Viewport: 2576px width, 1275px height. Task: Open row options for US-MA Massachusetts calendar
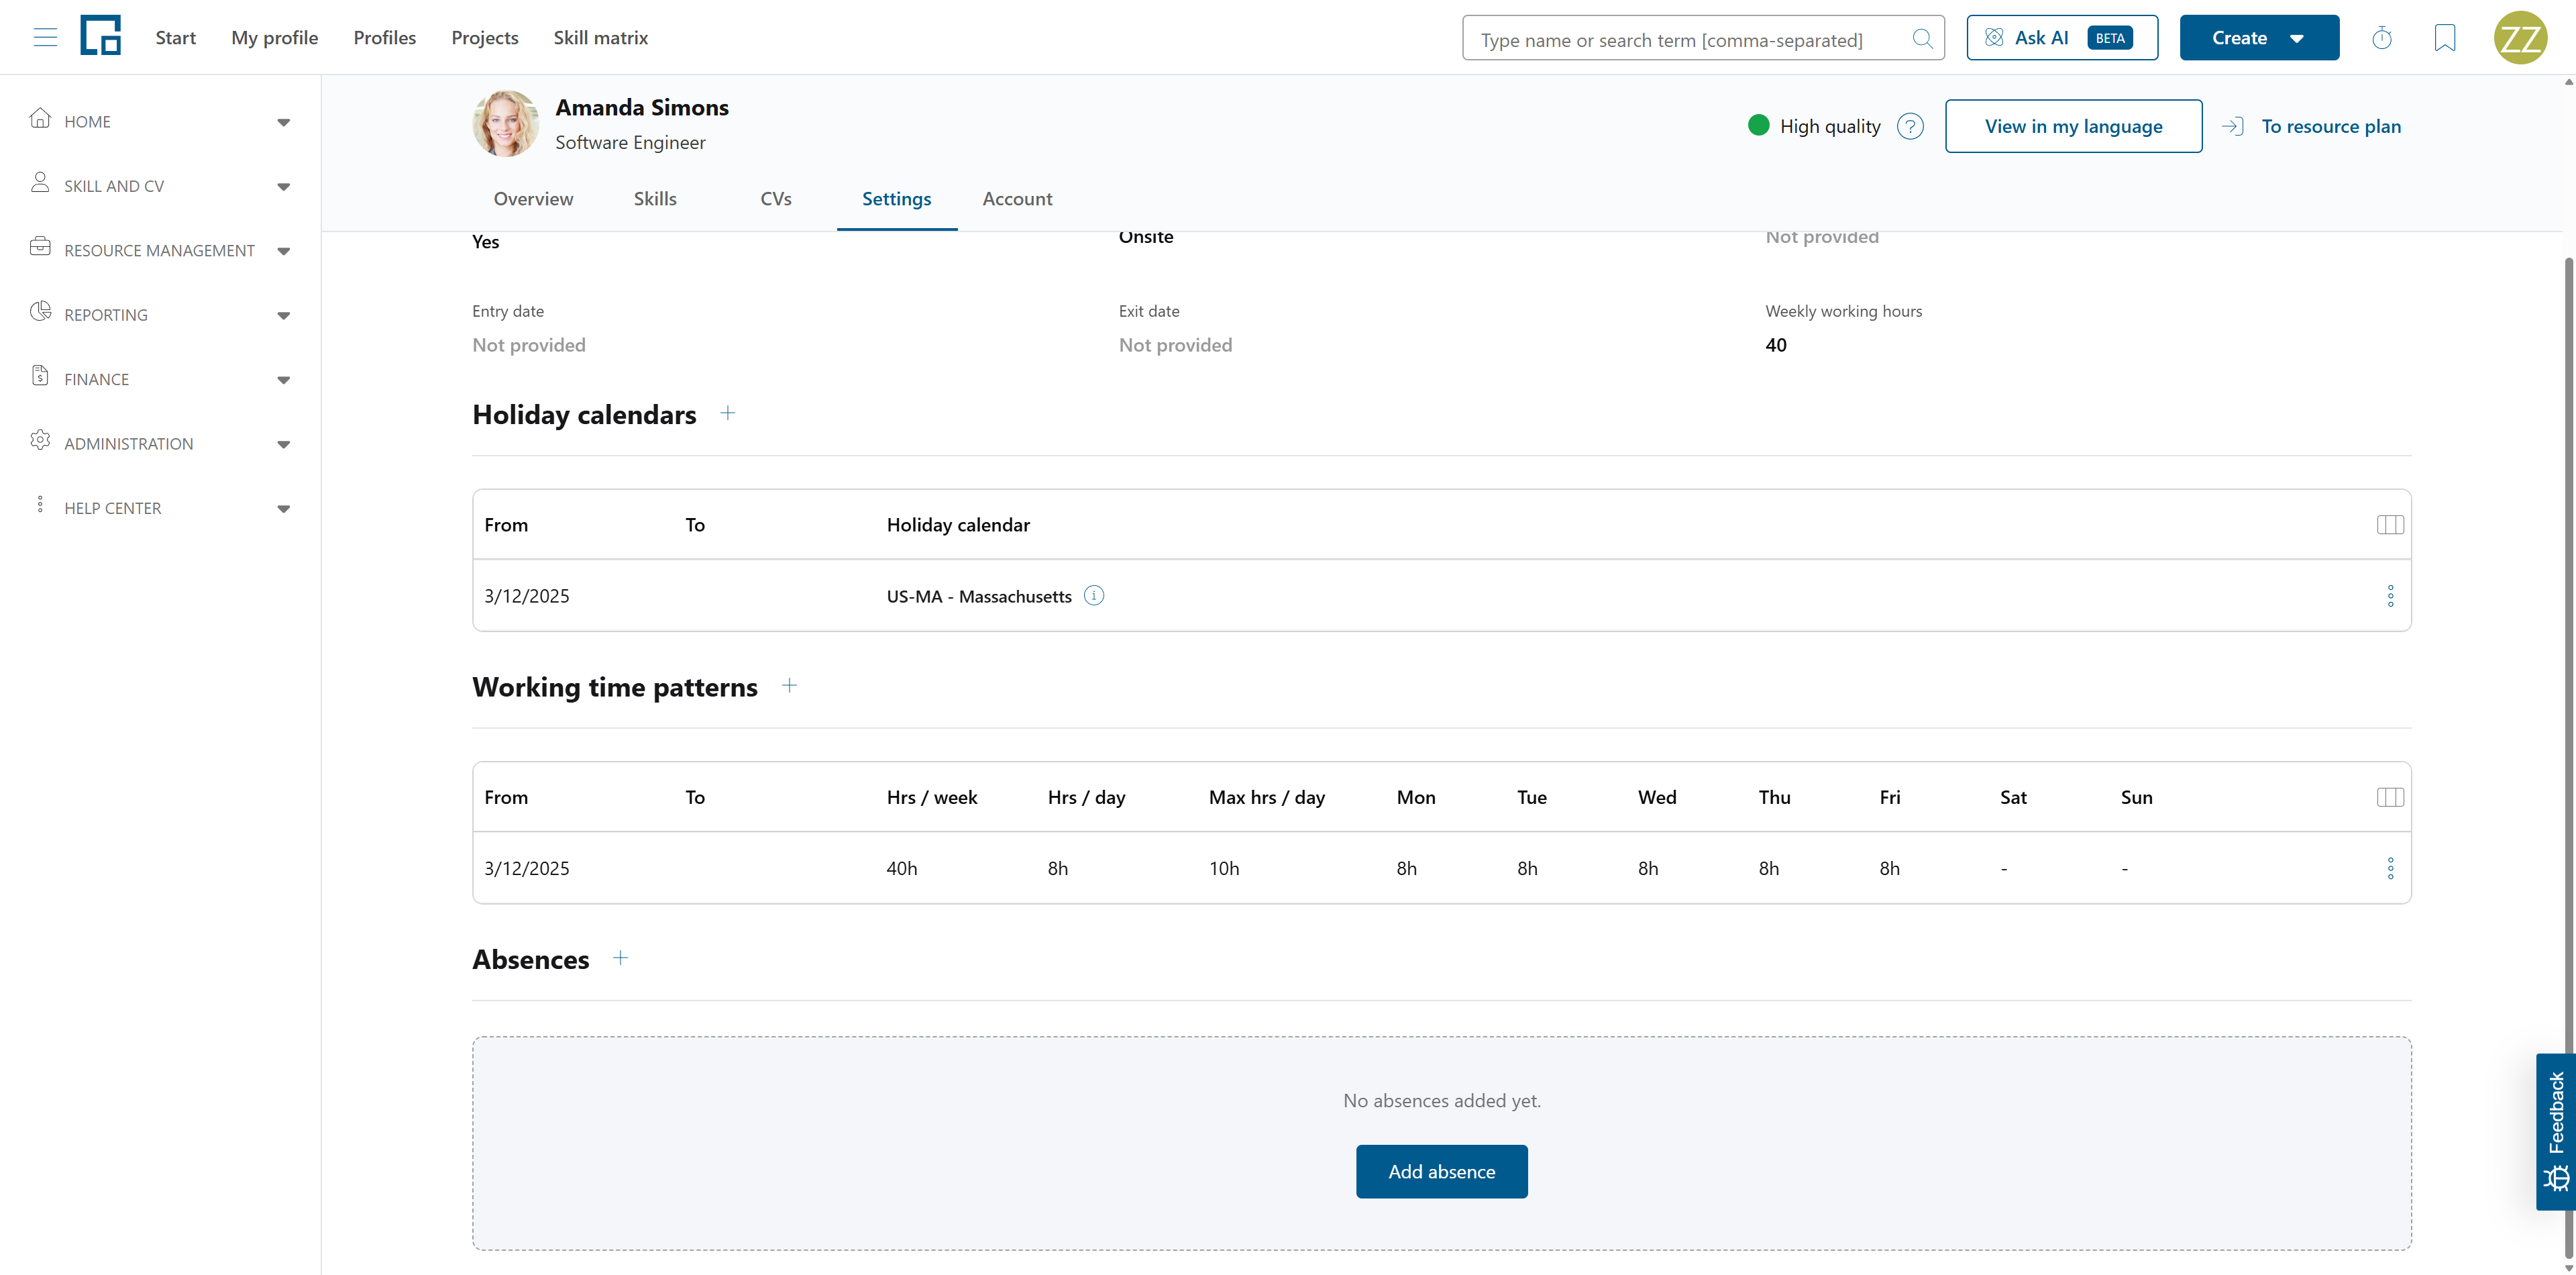(x=2390, y=596)
